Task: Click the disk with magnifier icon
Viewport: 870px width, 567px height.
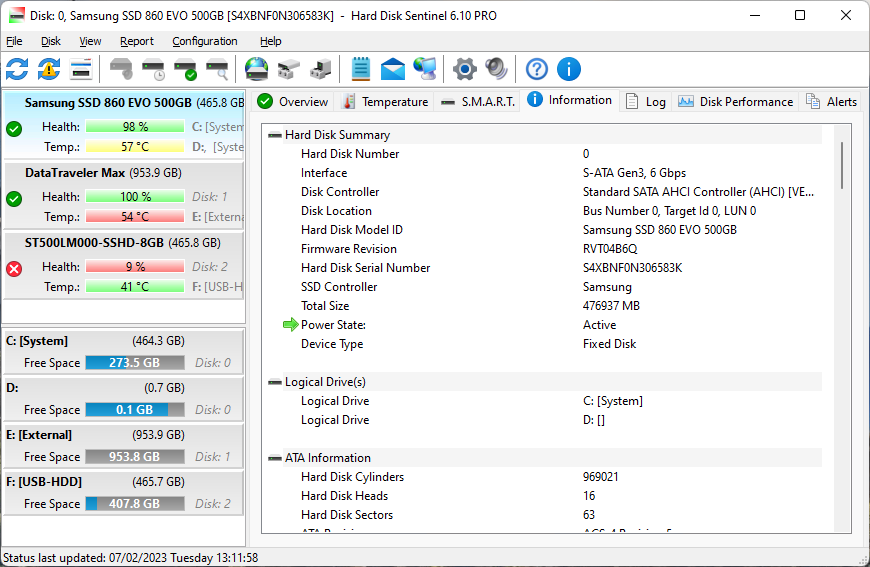Action: click(x=217, y=69)
